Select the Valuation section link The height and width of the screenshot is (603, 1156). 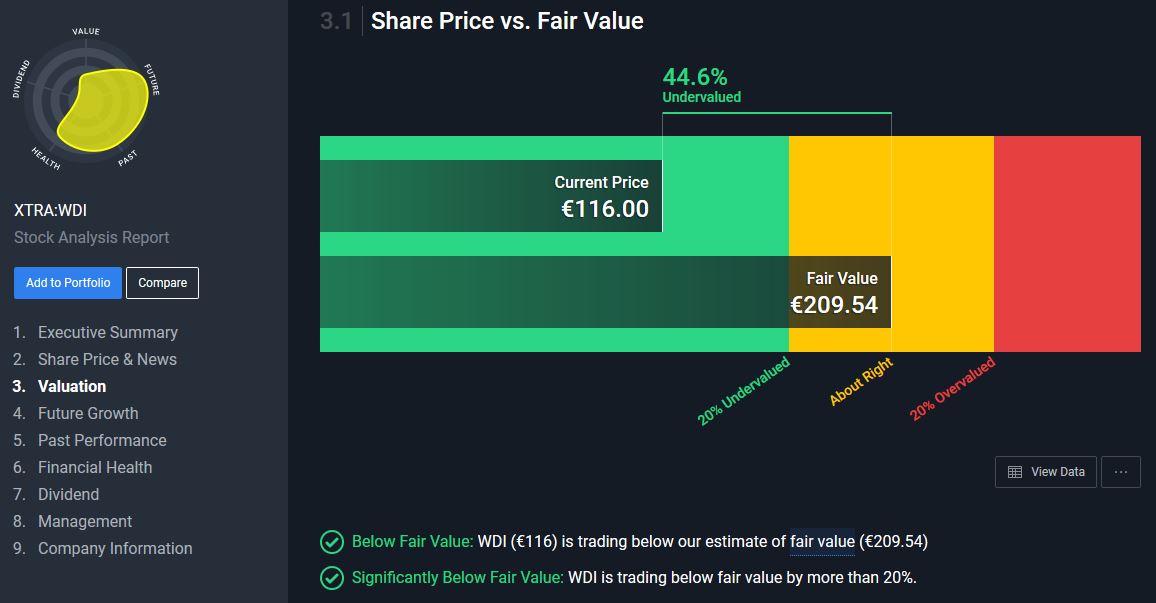(x=72, y=386)
